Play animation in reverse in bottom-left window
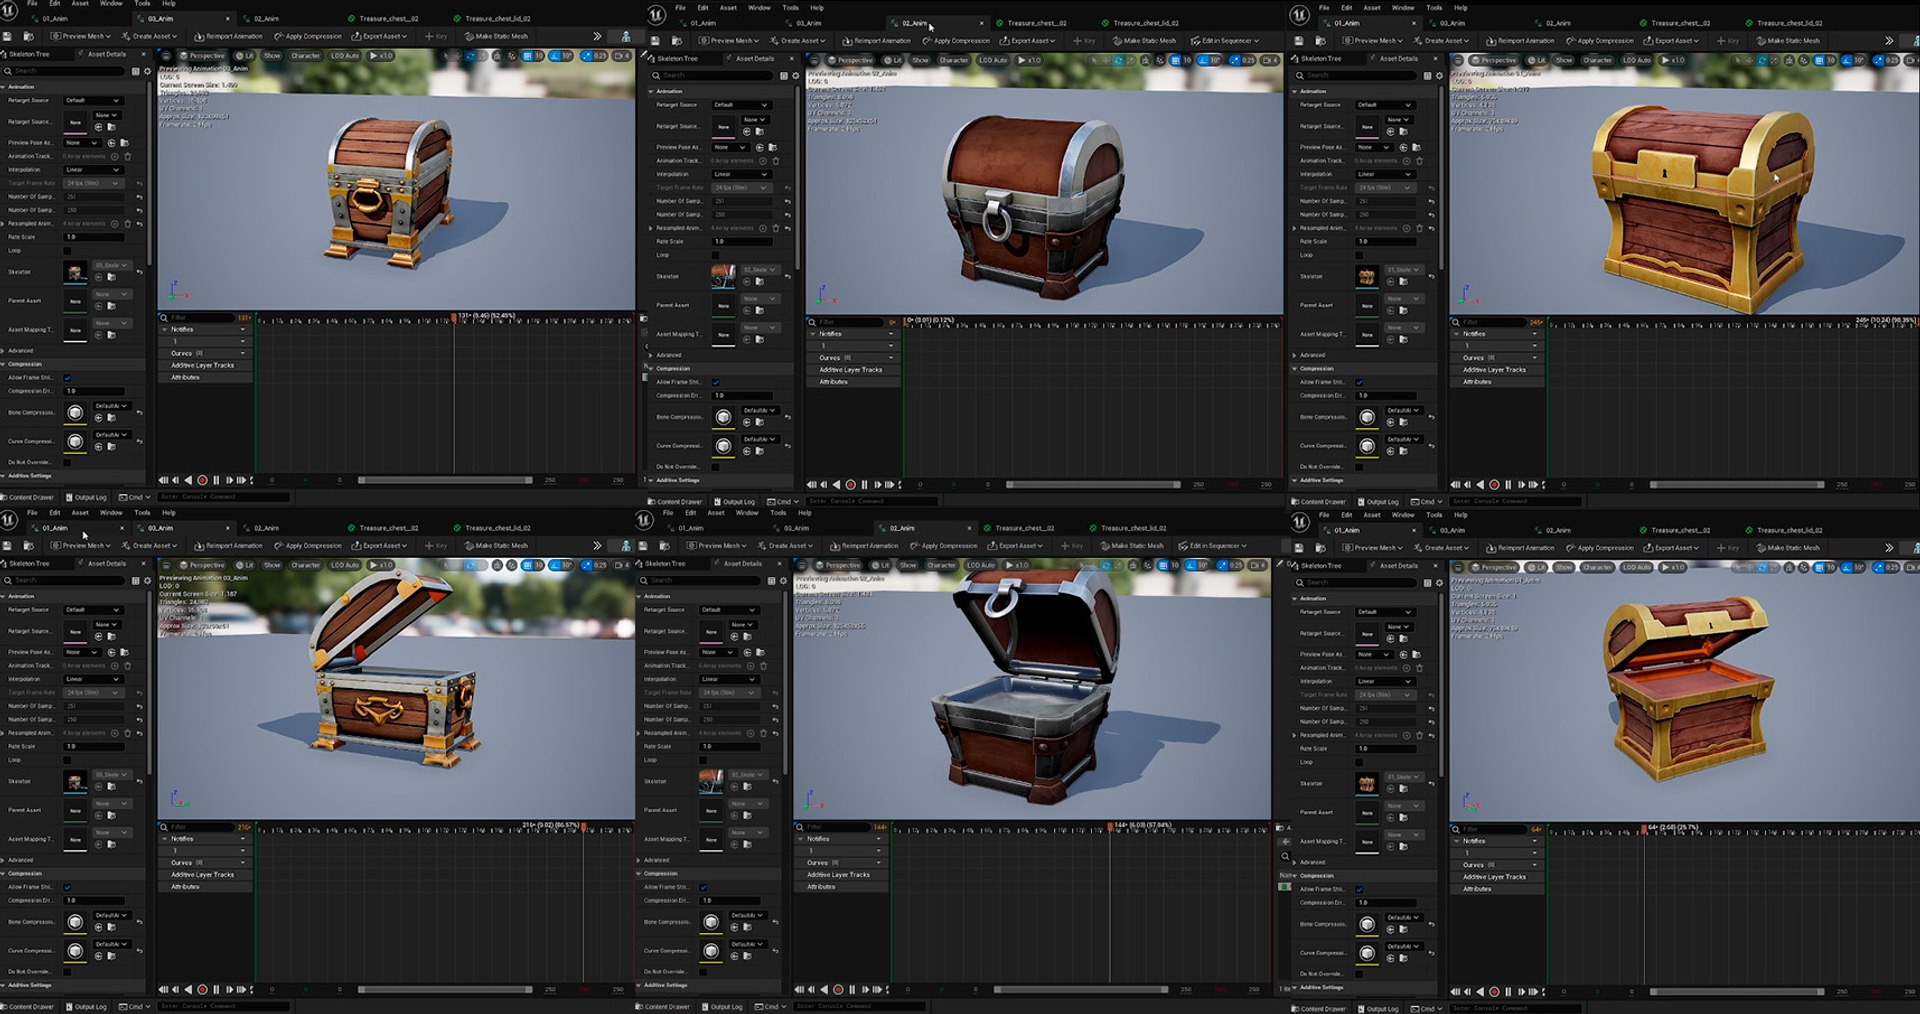 188,989
